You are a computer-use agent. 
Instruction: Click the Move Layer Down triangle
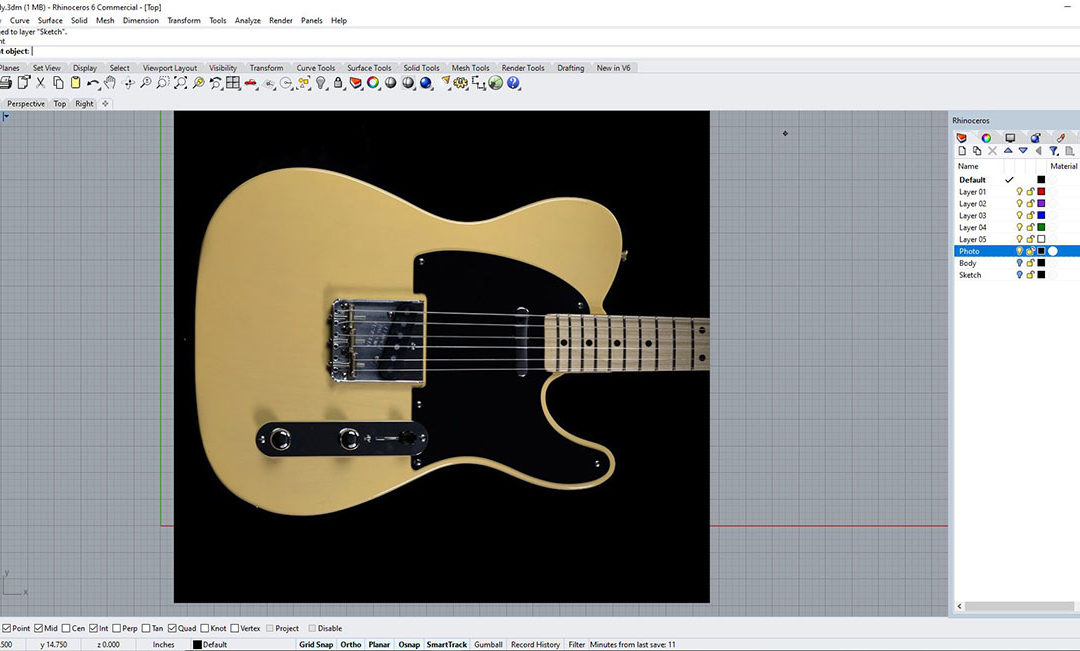tap(1023, 151)
